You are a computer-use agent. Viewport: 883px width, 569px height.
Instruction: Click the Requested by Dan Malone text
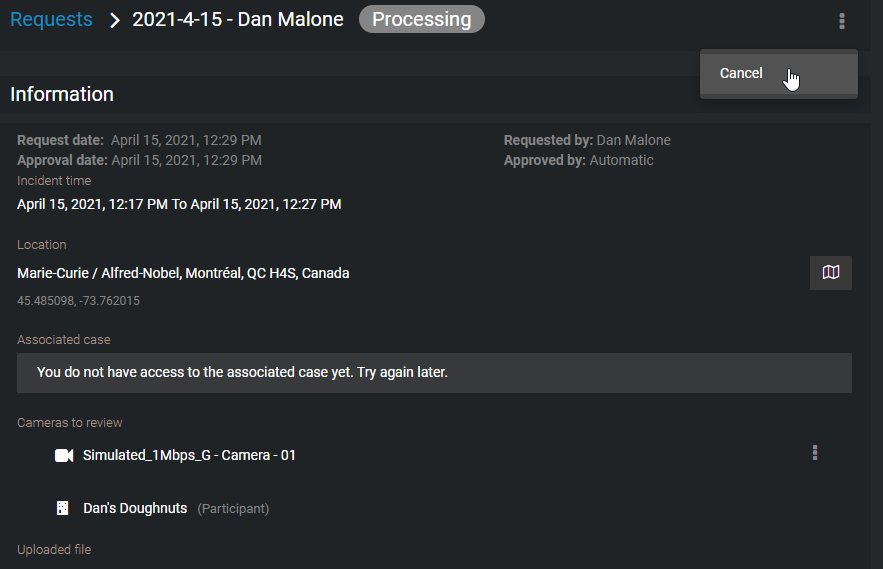[587, 140]
